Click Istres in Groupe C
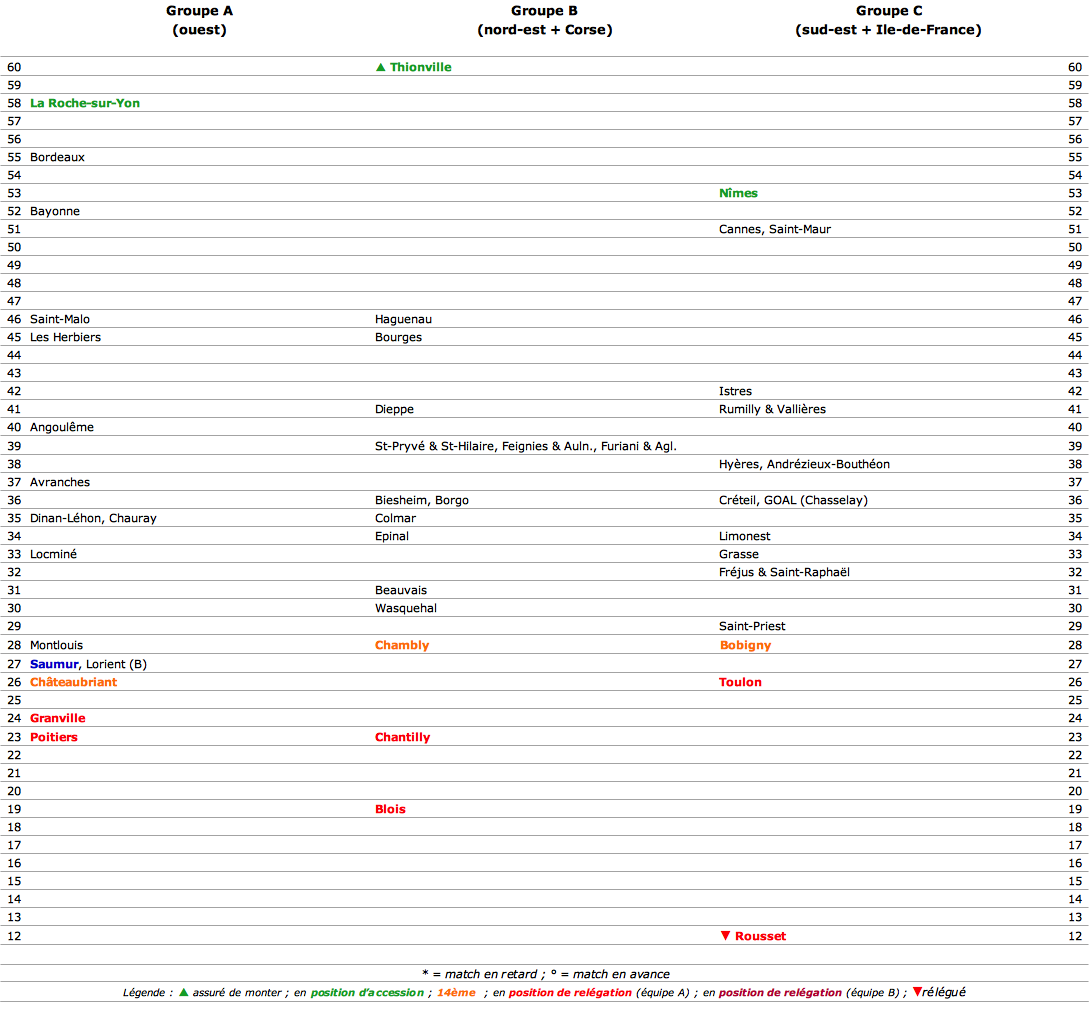 (x=735, y=392)
